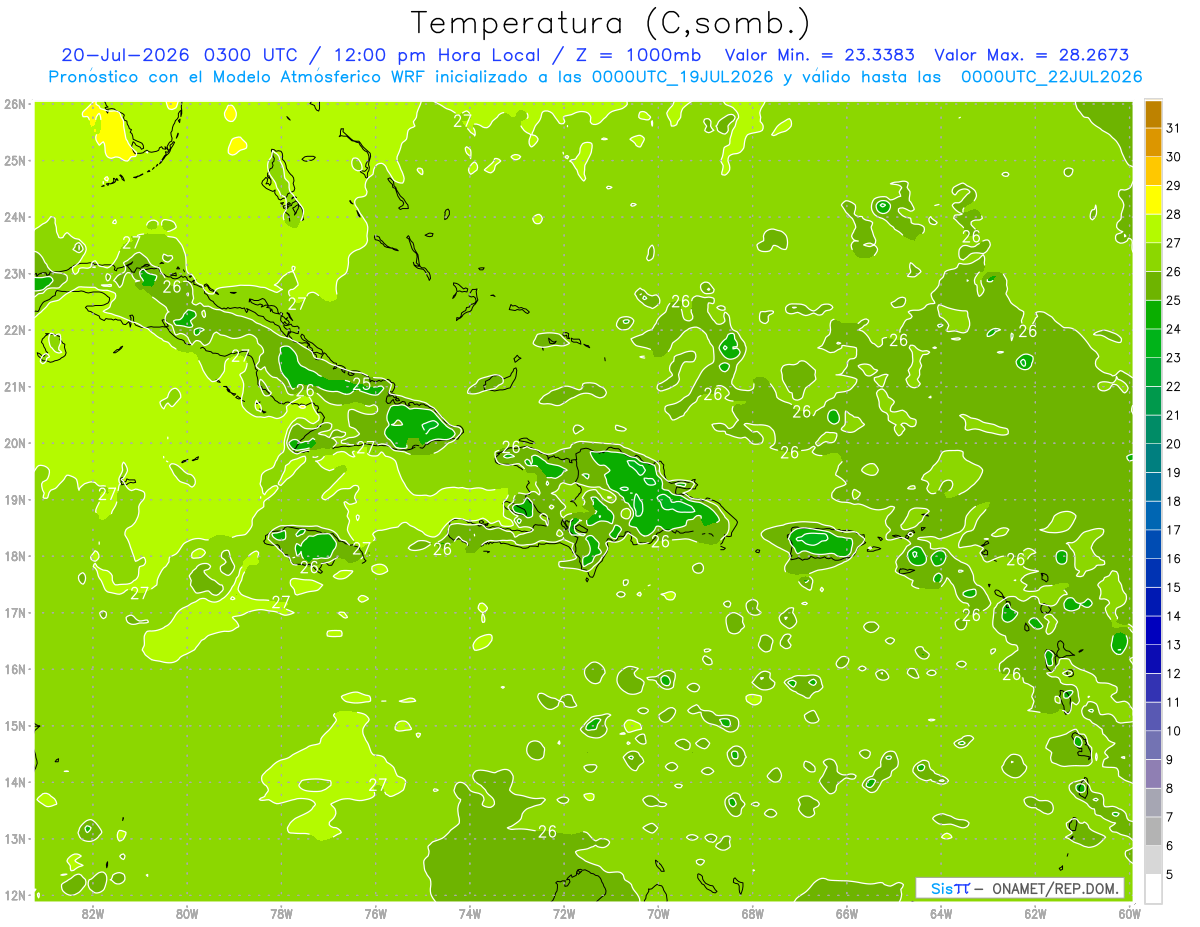Pick the teal legend band between 19 and 20
1200x927 pixels.
pyautogui.click(x=1153, y=458)
